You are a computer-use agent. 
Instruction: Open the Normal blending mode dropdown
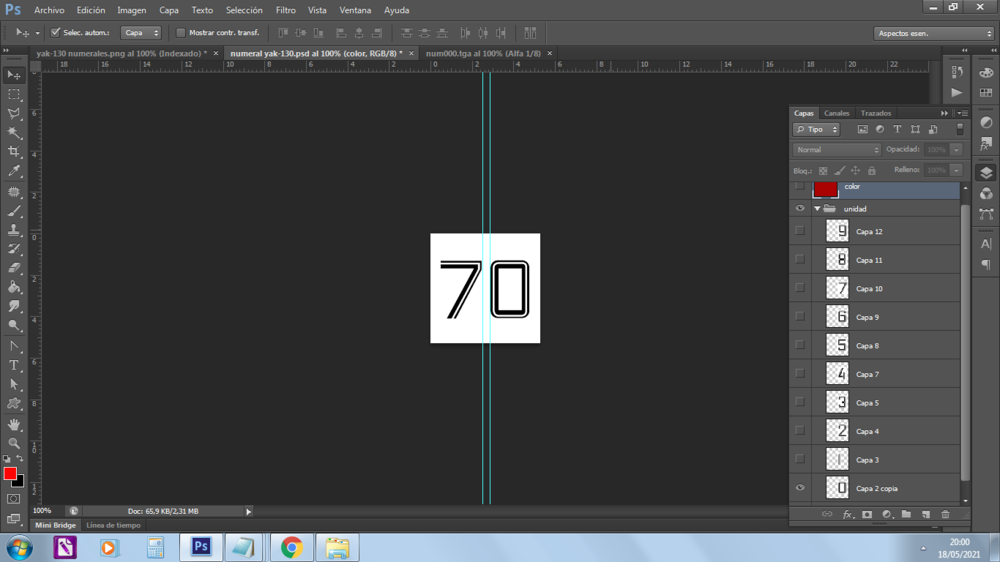pos(837,149)
